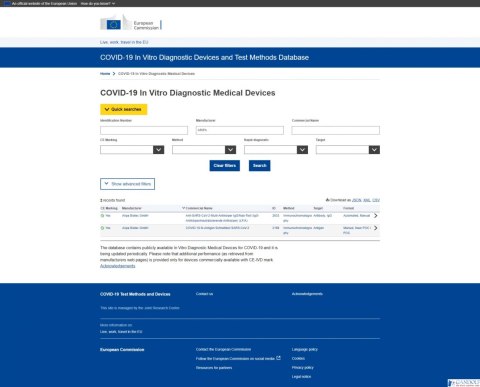Image resolution: width=480 pixels, height=387 pixels.
Task: Open 'Privacy policy' footer link
Action: pos(303,368)
